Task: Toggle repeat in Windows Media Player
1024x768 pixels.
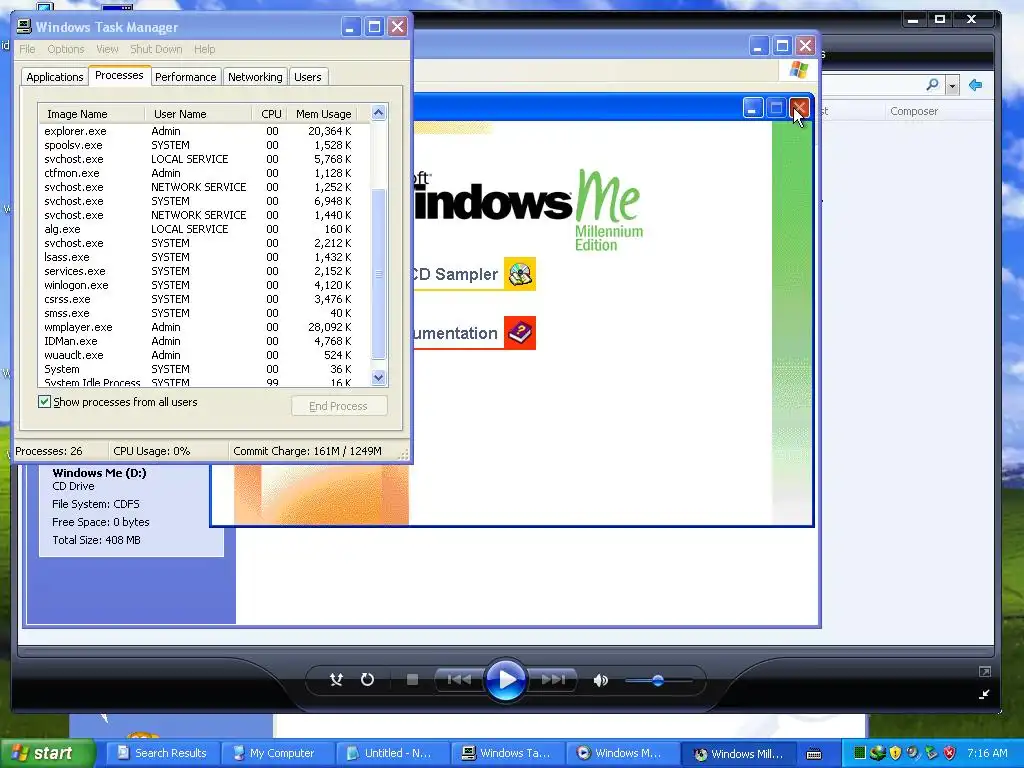Action: tap(368, 680)
